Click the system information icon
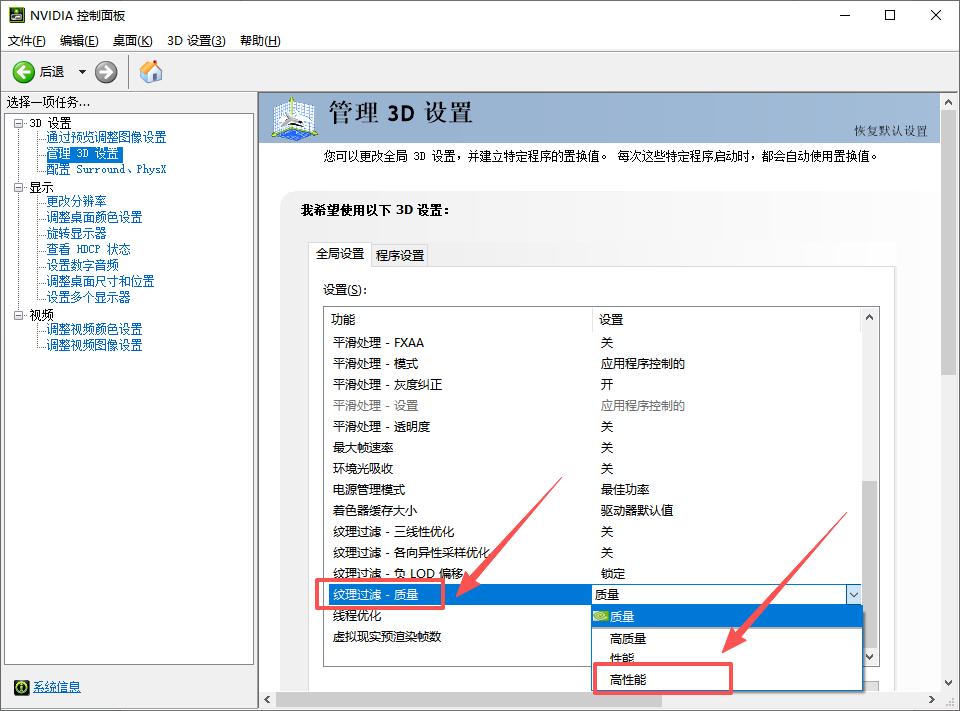Image resolution: width=960 pixels, height=711 pixels. tap(21, 687)
